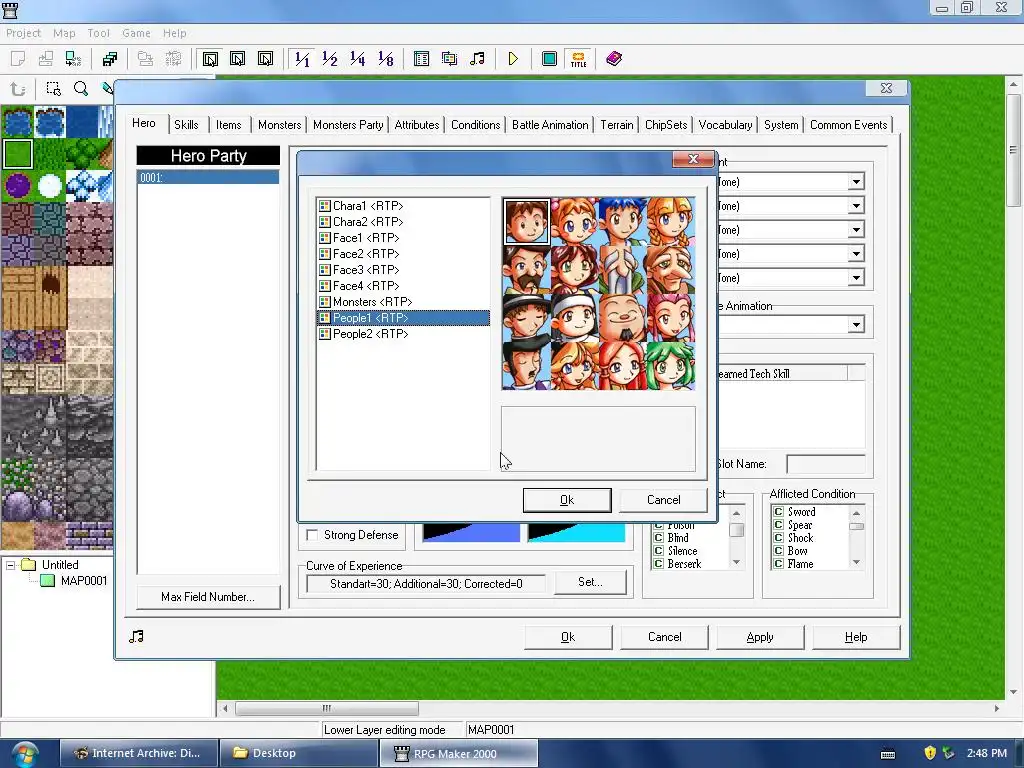Switch to the Common Events tab
This screenshot has width=1024, height=768.
pyautogui.click(x=848, y=125)
